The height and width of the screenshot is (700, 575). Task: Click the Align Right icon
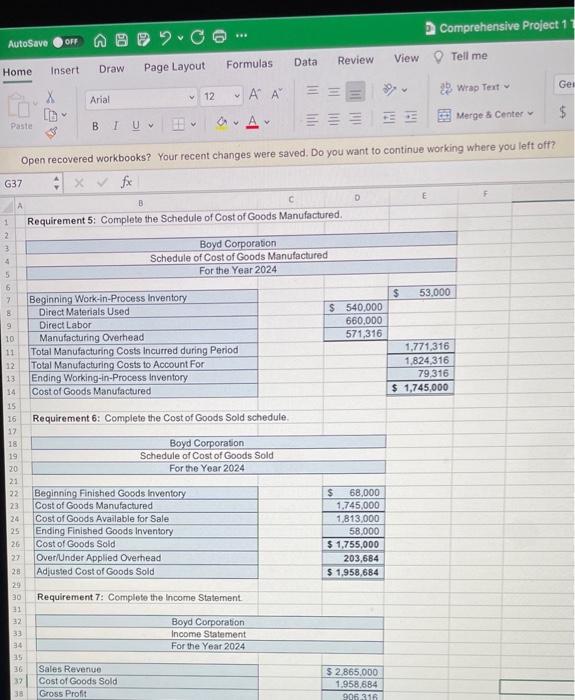(x=355, y=118)
